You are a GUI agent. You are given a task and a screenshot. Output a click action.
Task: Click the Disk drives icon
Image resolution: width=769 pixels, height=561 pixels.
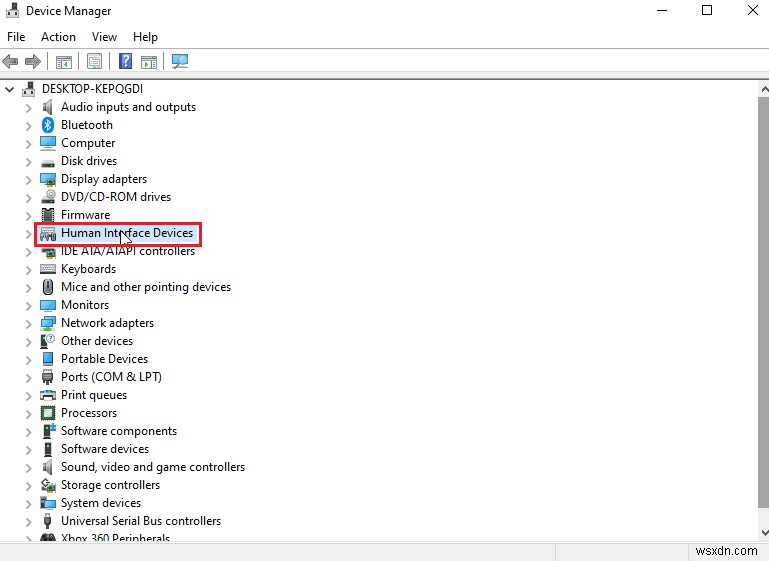(48, 162)
